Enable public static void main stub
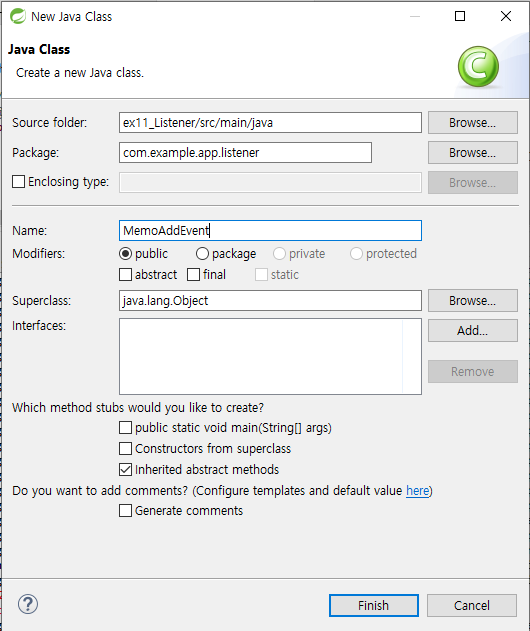 coord(126,427)
